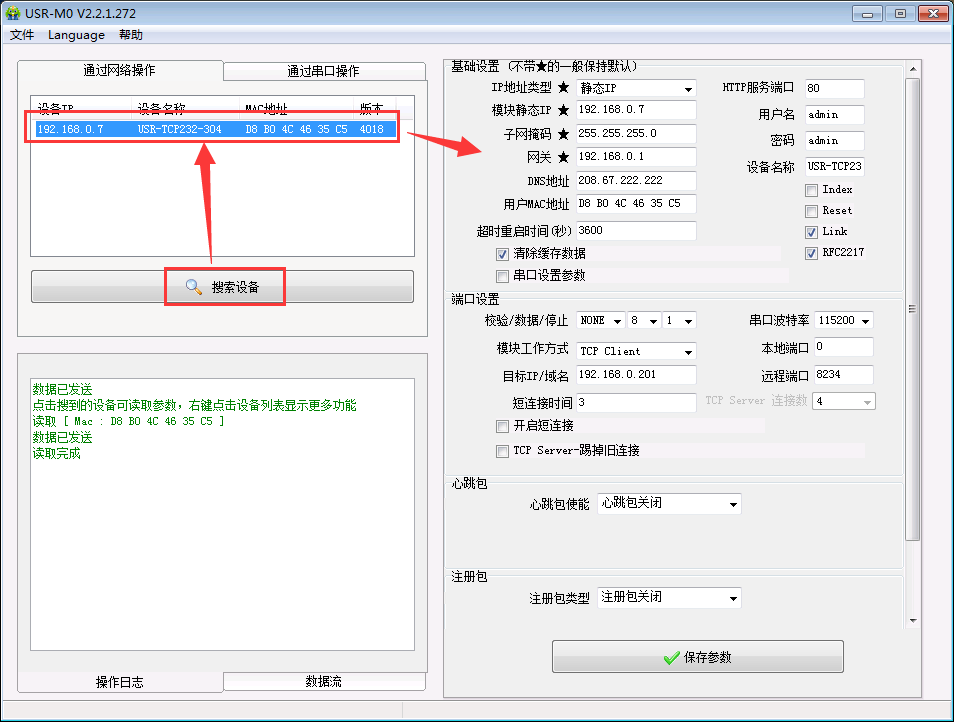Image resolution: width=954 pixels, height=722 pixels.
Task: Uncheck the RFC2217 checkbox
Action: point(812,253)
